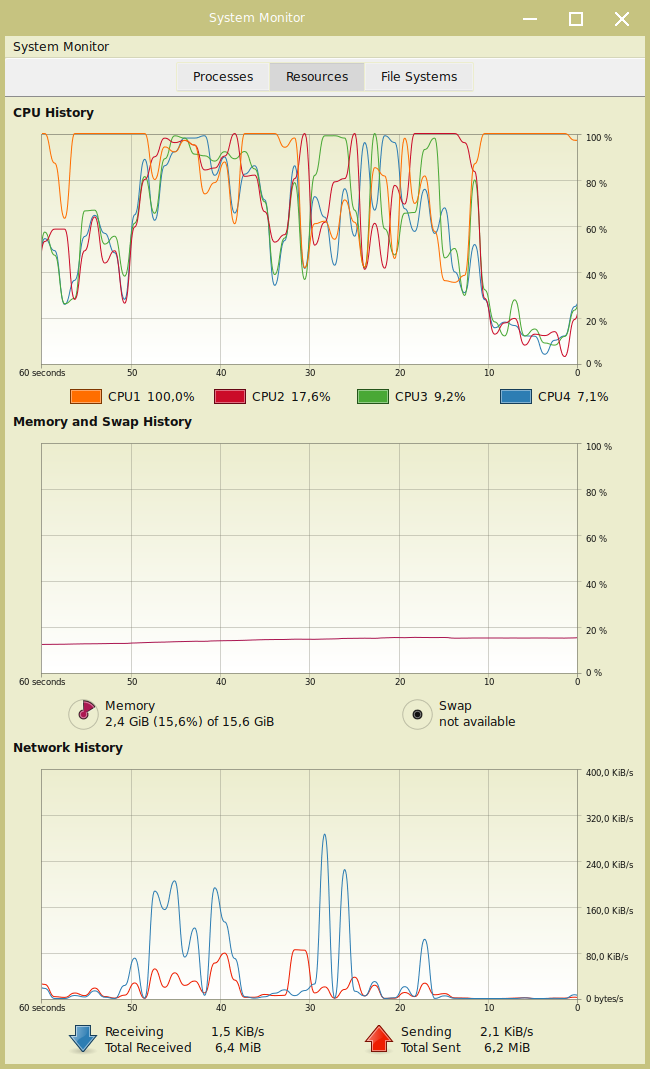Click the Sending rate 2,1 KiB/s
This screenshot has width=650, height=1069.
pos(506,1032)
